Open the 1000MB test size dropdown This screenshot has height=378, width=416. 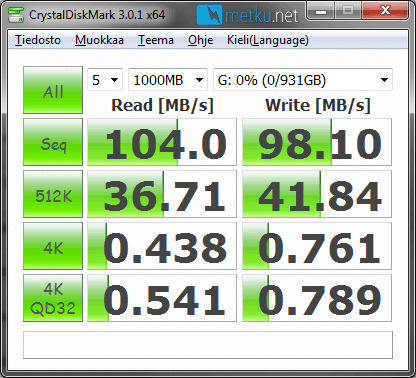(168, 80)
